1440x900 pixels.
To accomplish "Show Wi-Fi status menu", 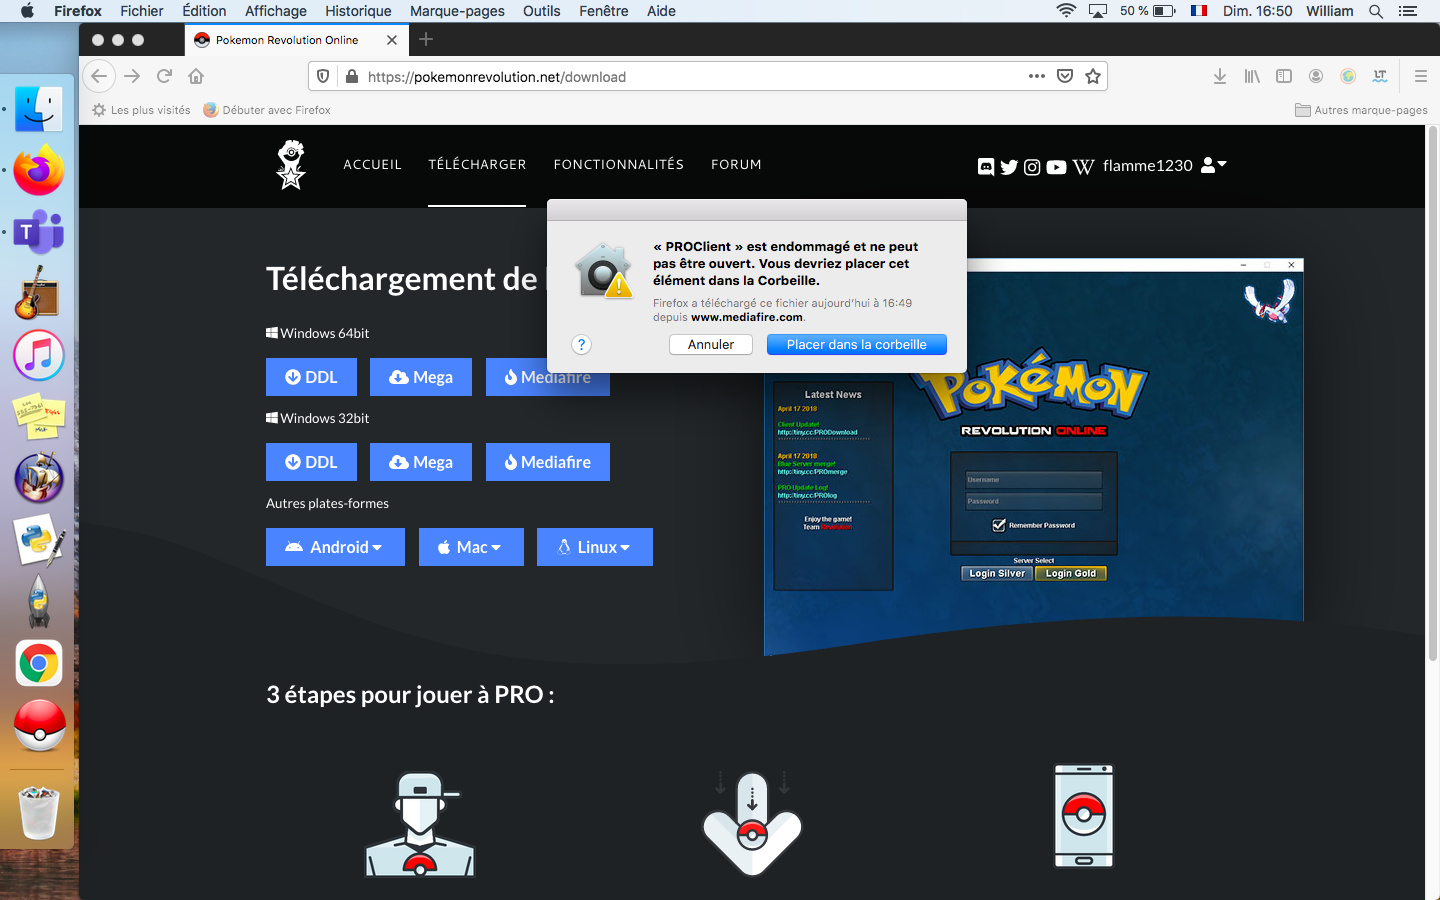I will pyautogui.click(x=1067, y=11).
